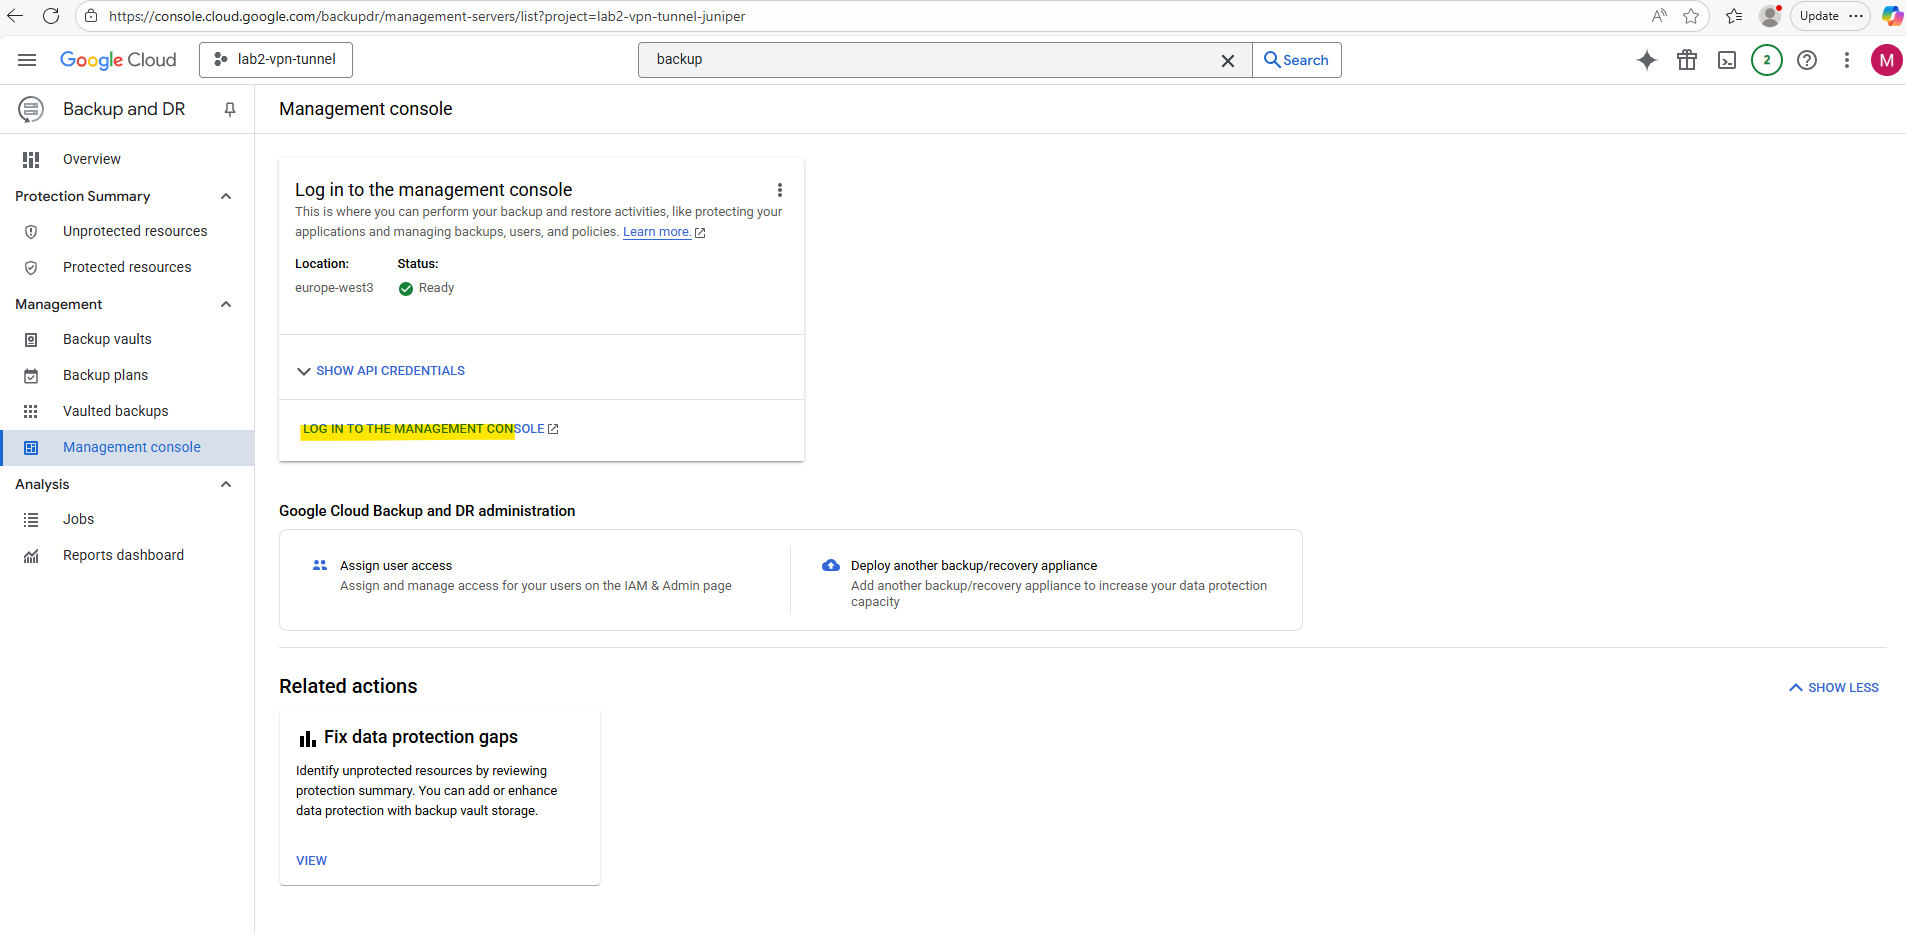Click Show Less for Related actions

pyautogui.click(x=1834, y=688)
